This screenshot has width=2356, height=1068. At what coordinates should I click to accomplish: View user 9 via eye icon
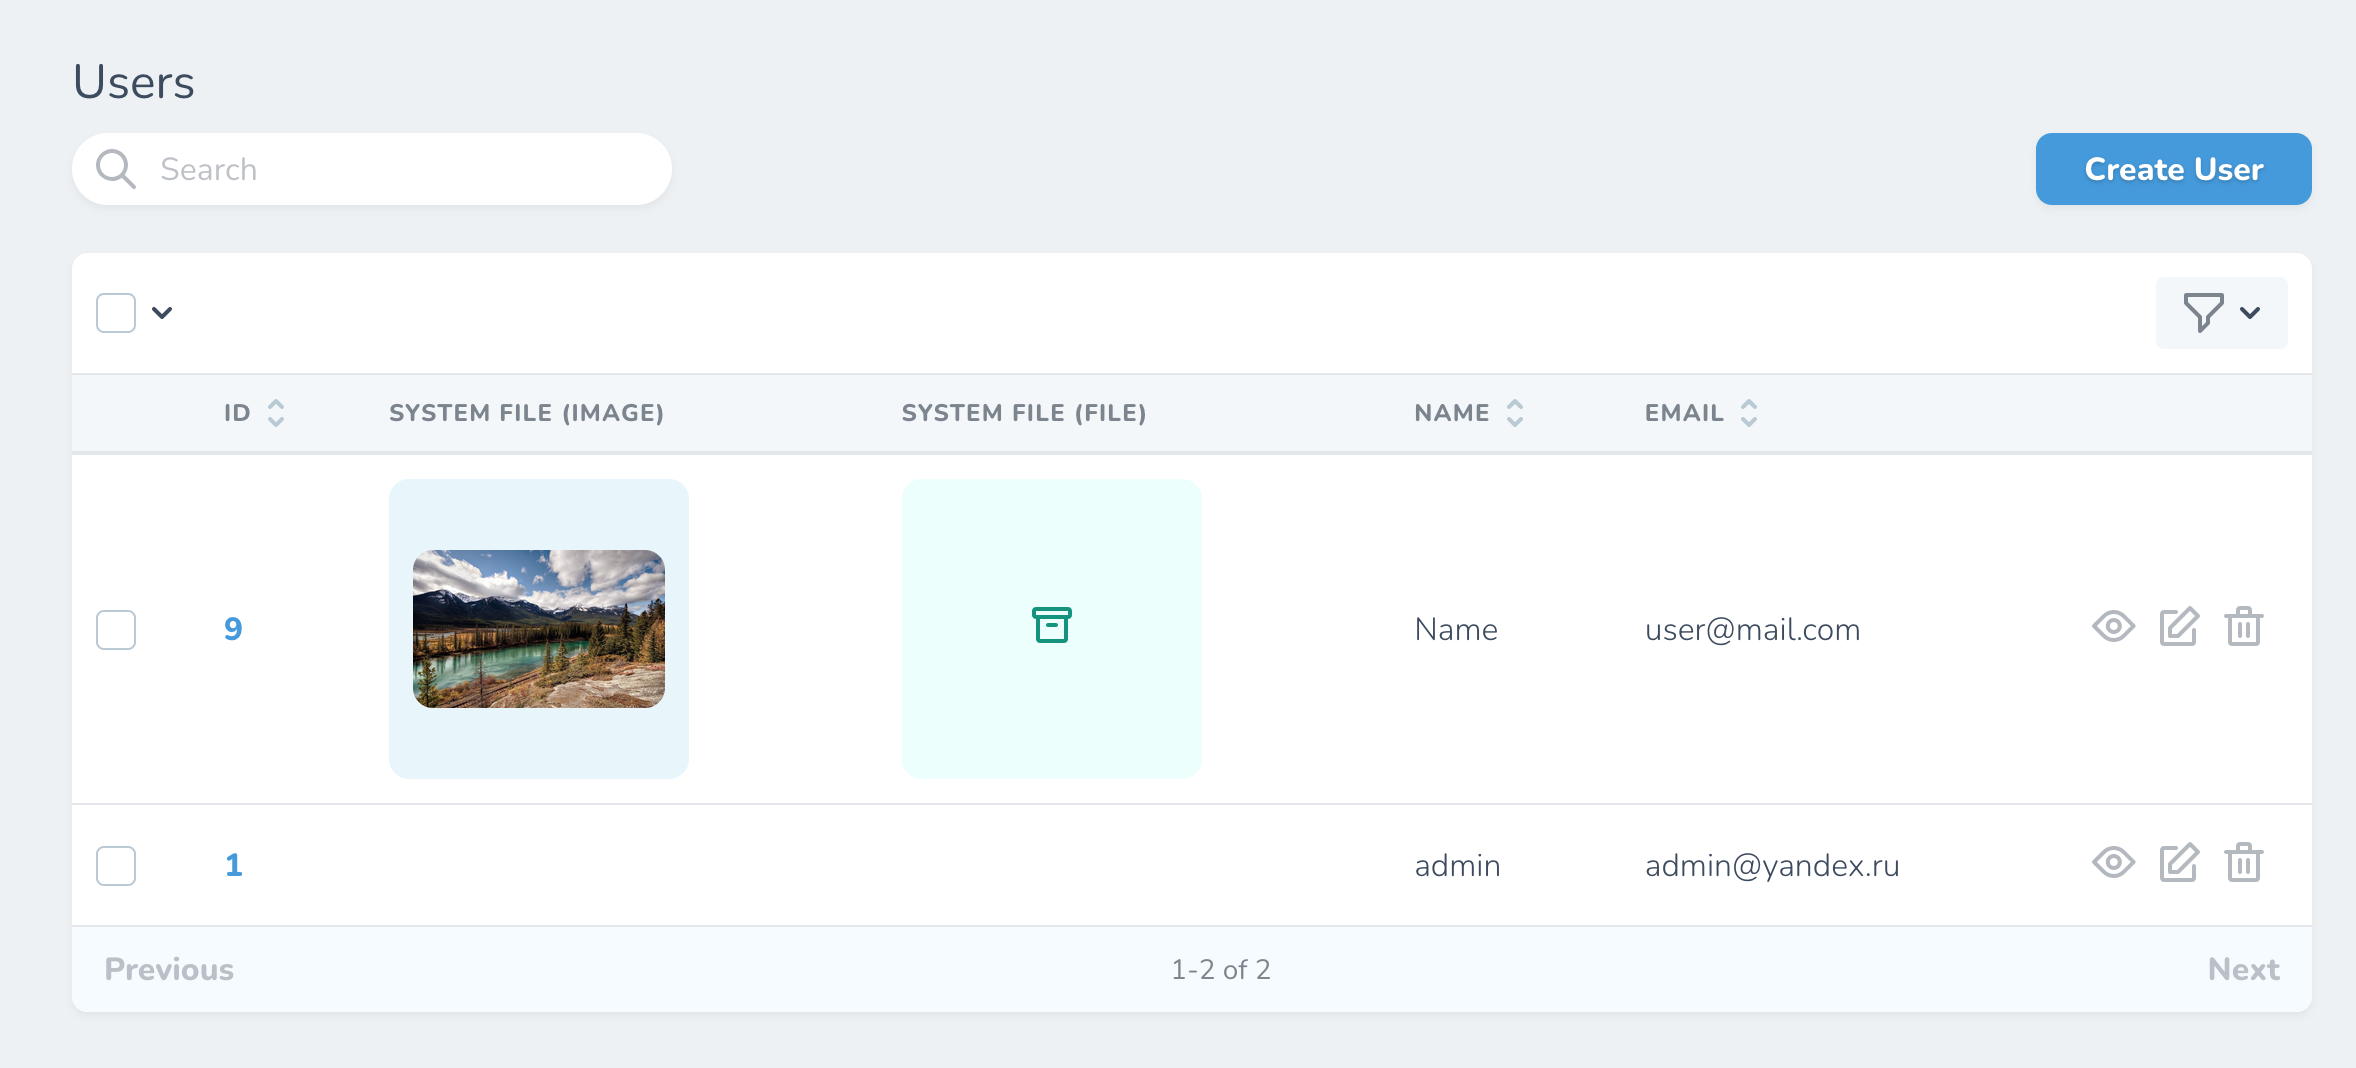pos(2112,627)
